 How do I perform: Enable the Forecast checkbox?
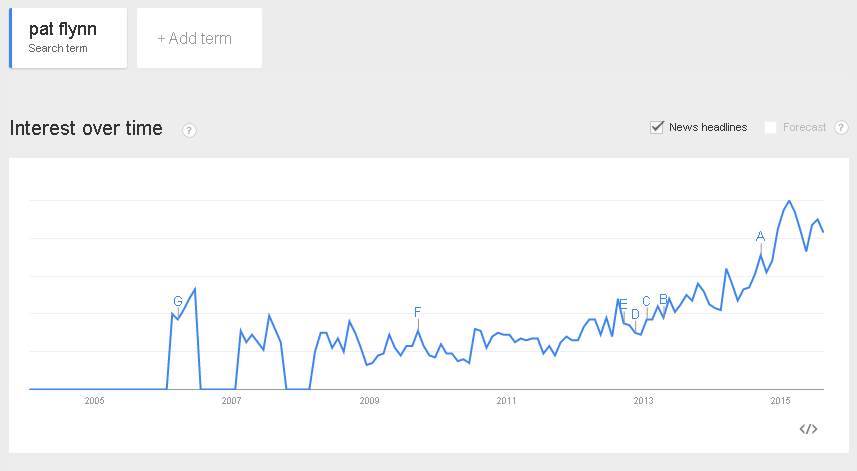770,127
